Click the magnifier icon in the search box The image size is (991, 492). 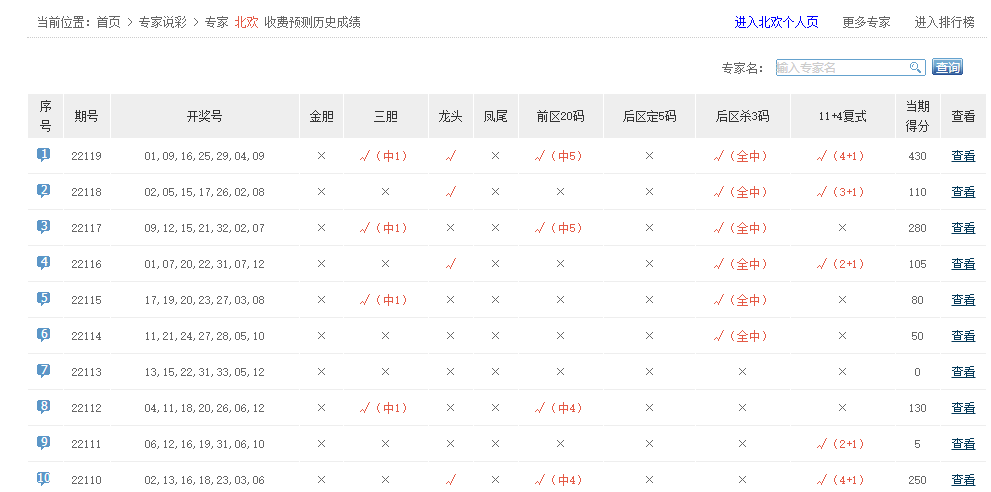pyautogui.click(x=915, y=67)
